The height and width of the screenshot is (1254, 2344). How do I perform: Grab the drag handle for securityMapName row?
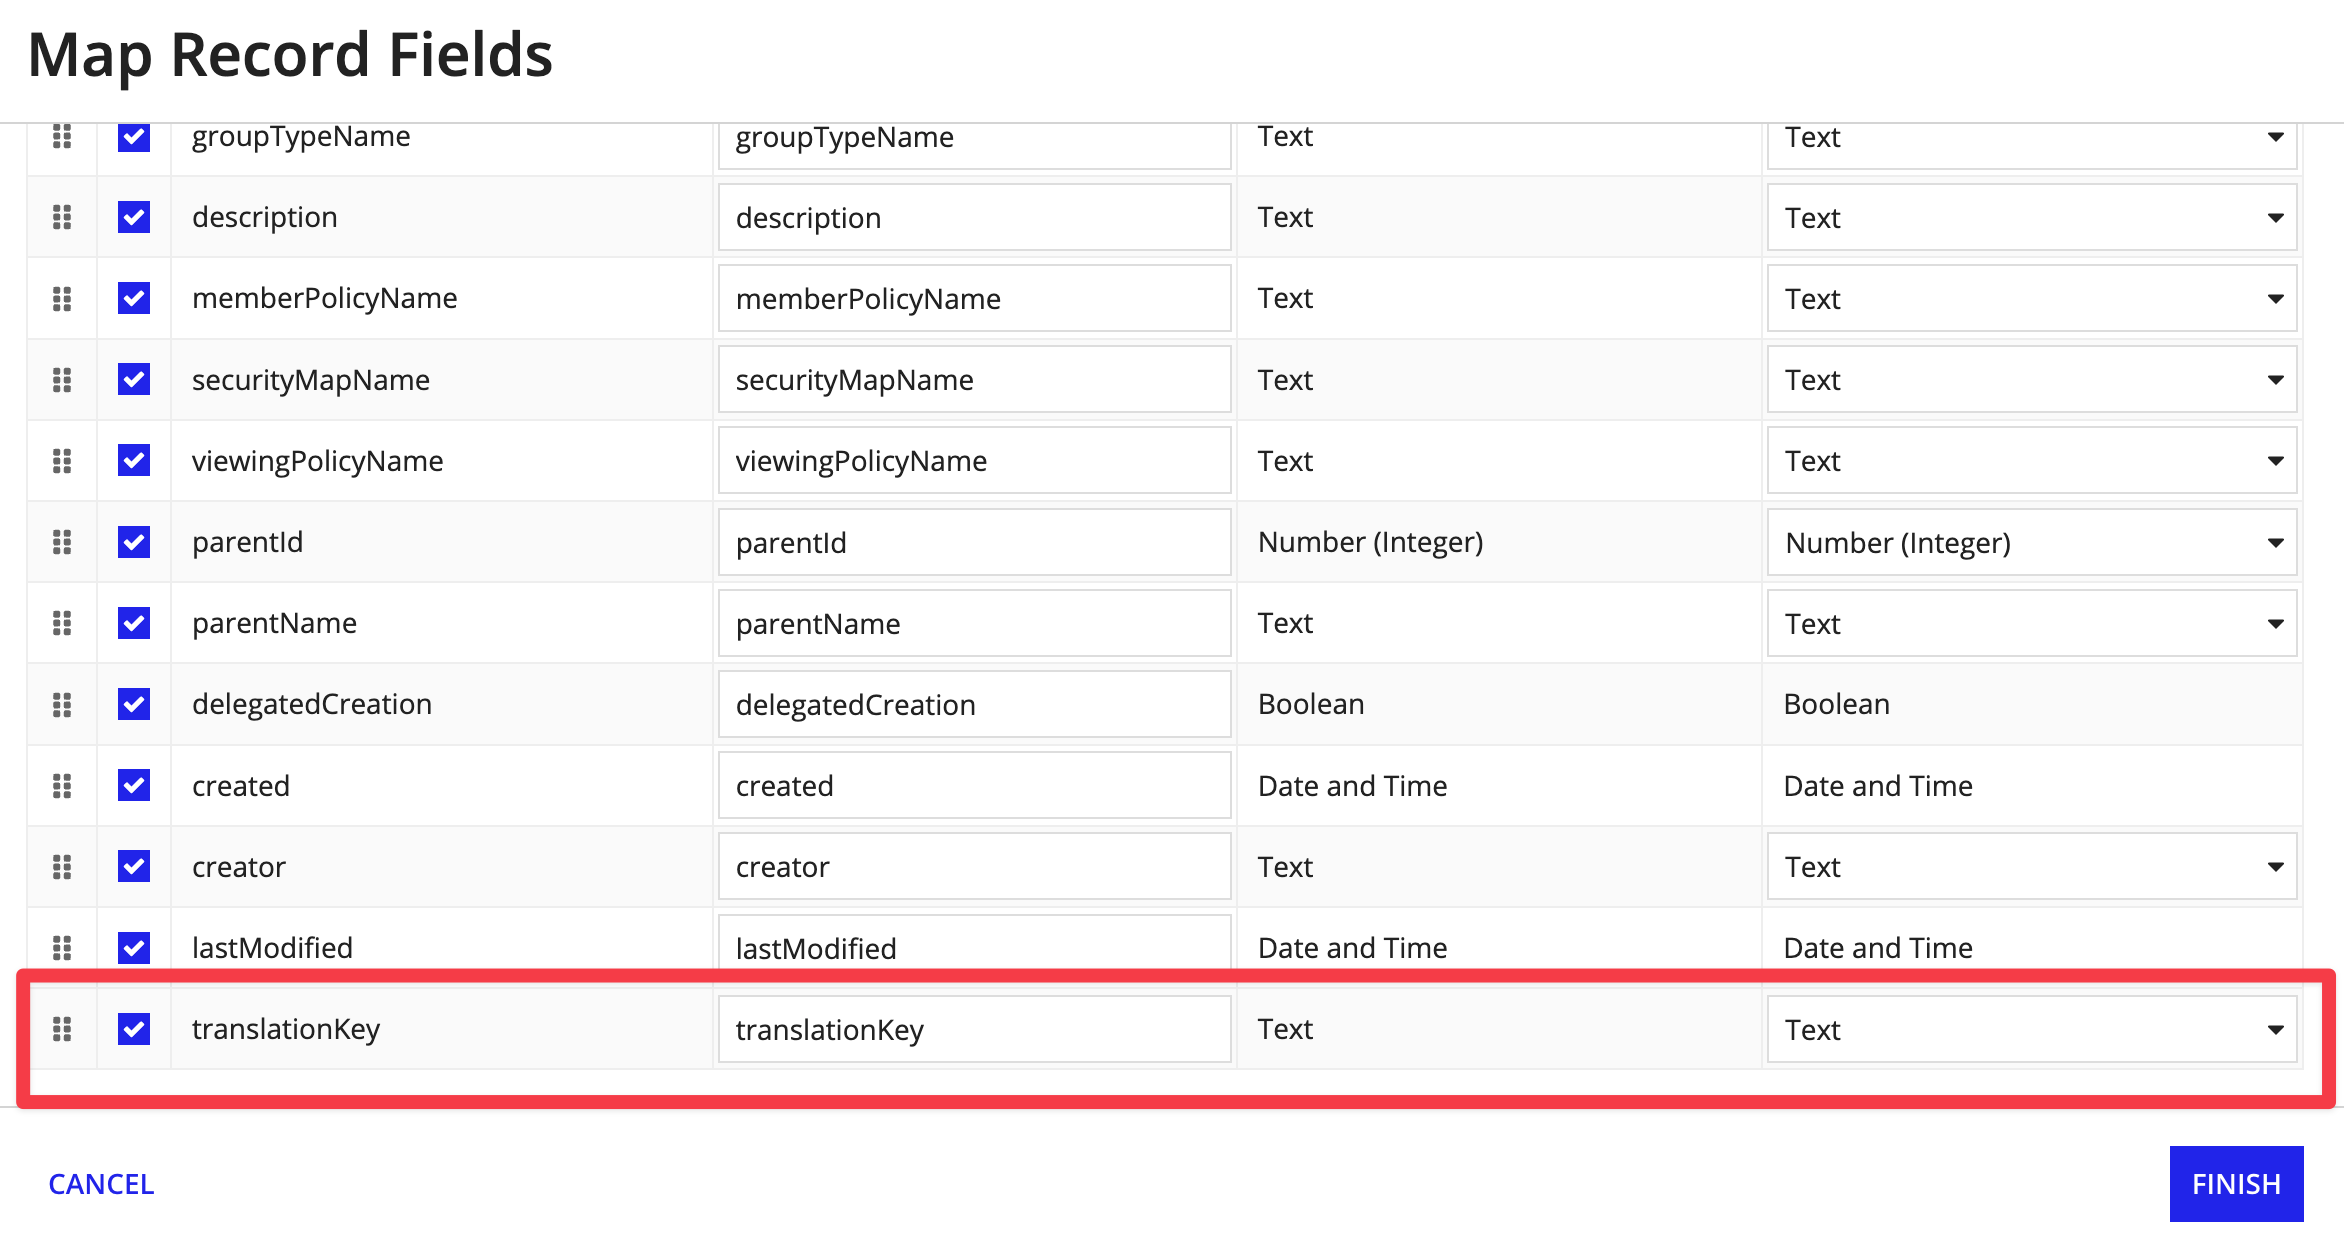[x=62, y=380]
